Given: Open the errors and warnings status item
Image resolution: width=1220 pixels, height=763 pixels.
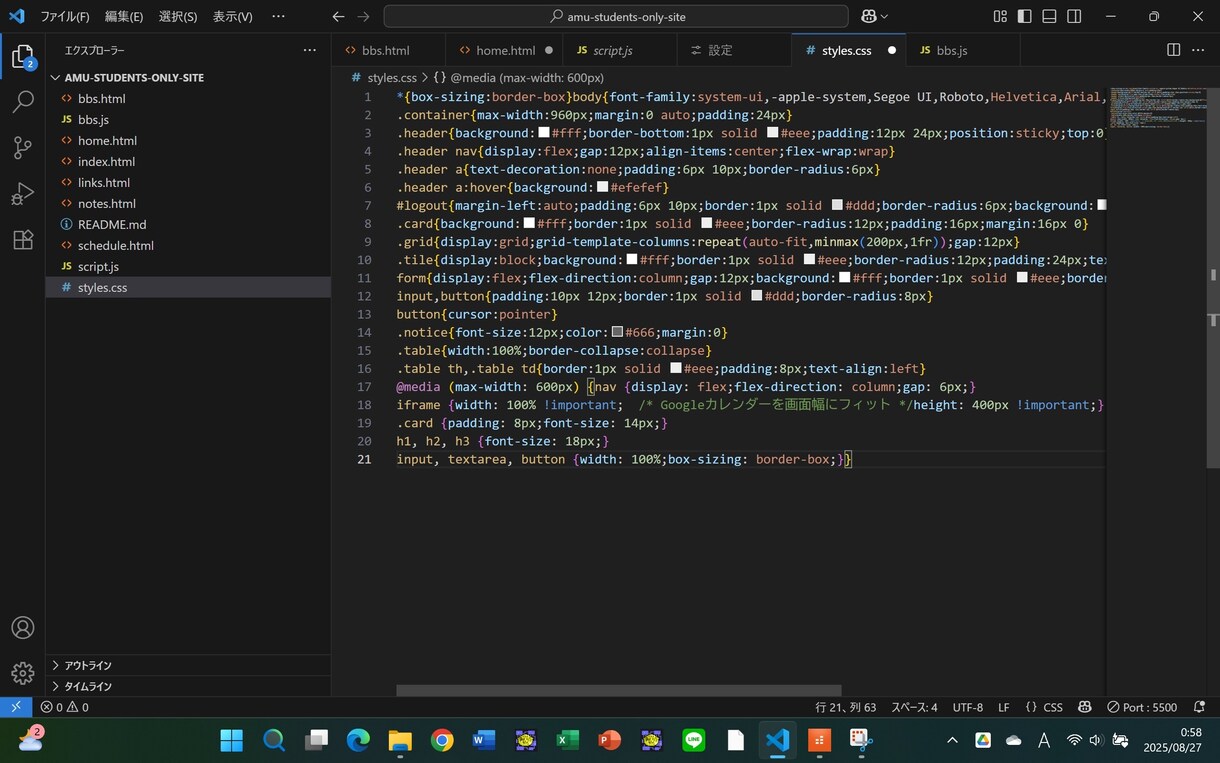Looking at the screenshot, I should pos(64,707).
